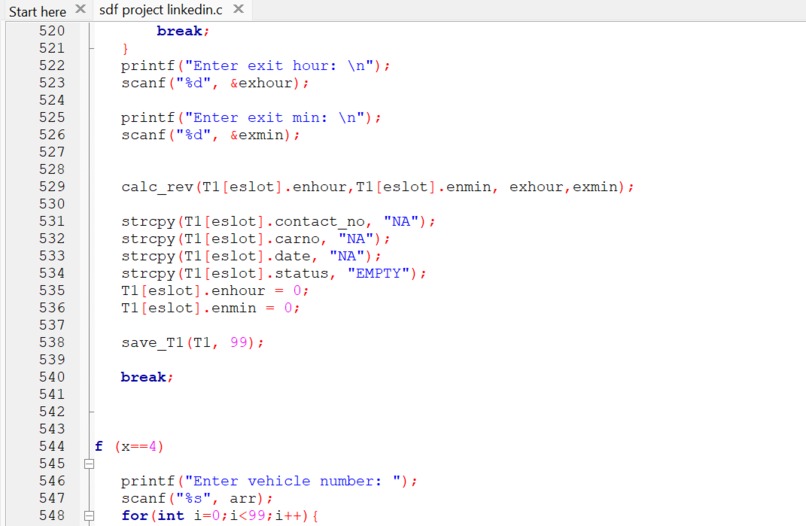Screen dimensions: 806x526
Task: Close the sdf project linkedin.c tab
Action: point(238,9)
